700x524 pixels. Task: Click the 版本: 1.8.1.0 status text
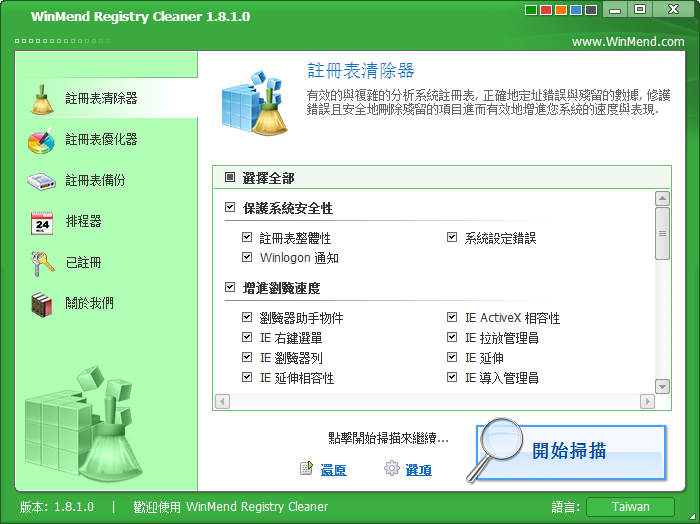coord(57,507)
